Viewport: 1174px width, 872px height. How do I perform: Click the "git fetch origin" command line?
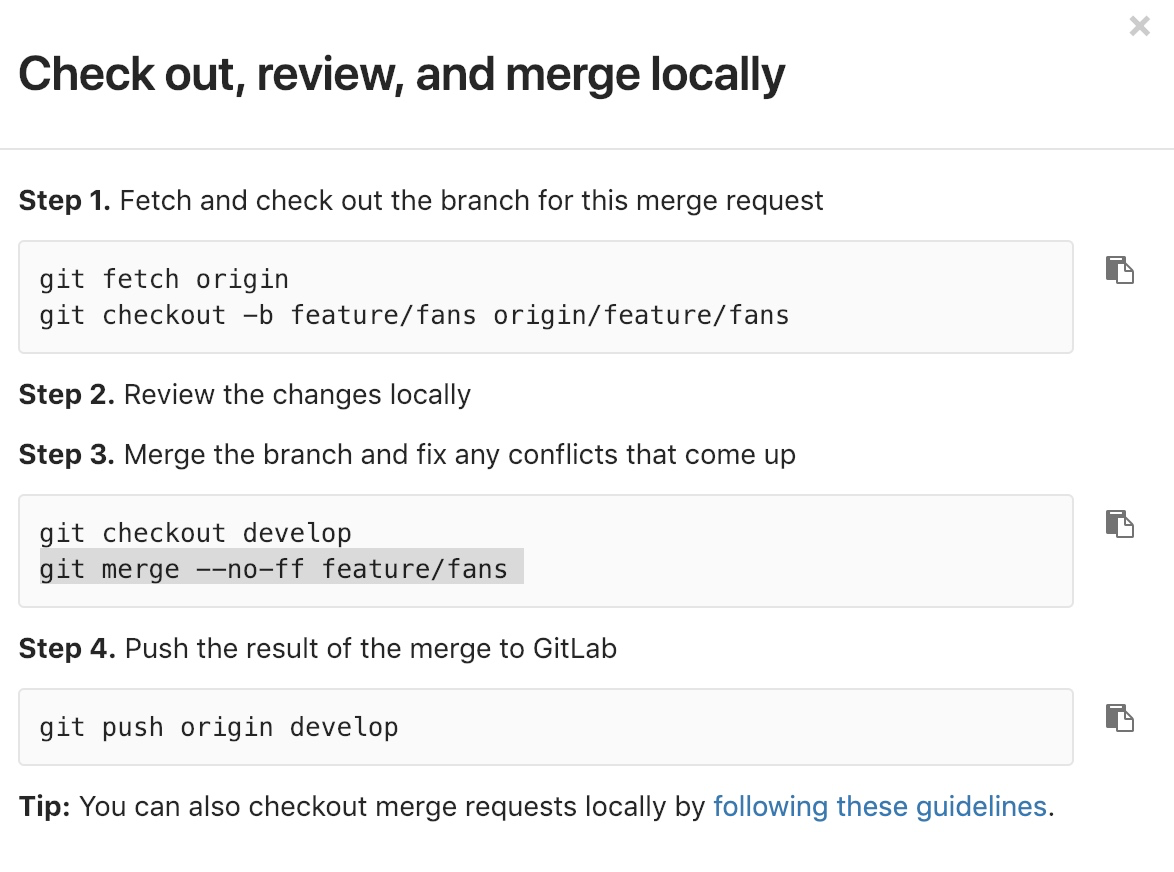click(x=164, y=279)
